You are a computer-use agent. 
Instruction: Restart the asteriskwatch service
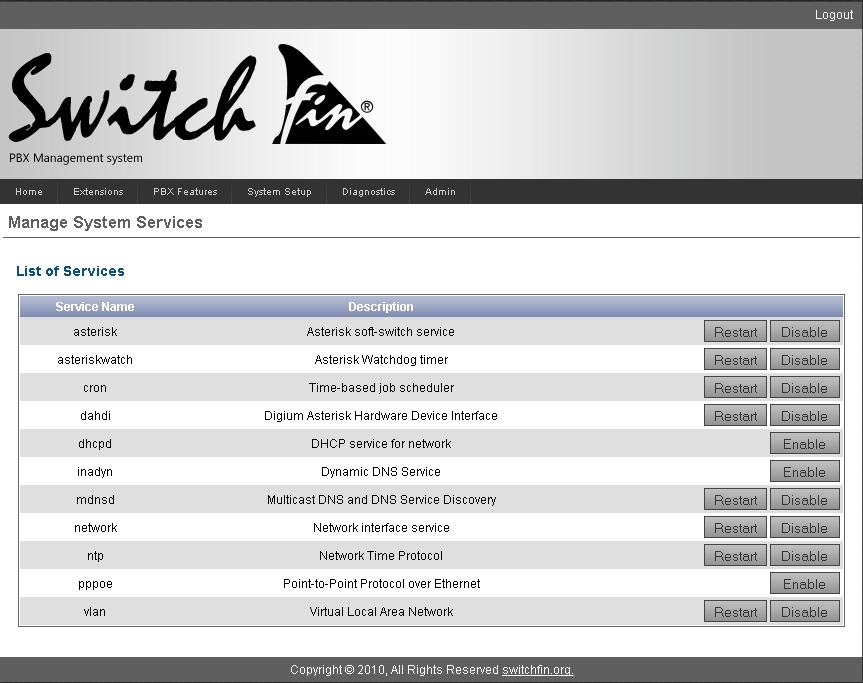735,360
